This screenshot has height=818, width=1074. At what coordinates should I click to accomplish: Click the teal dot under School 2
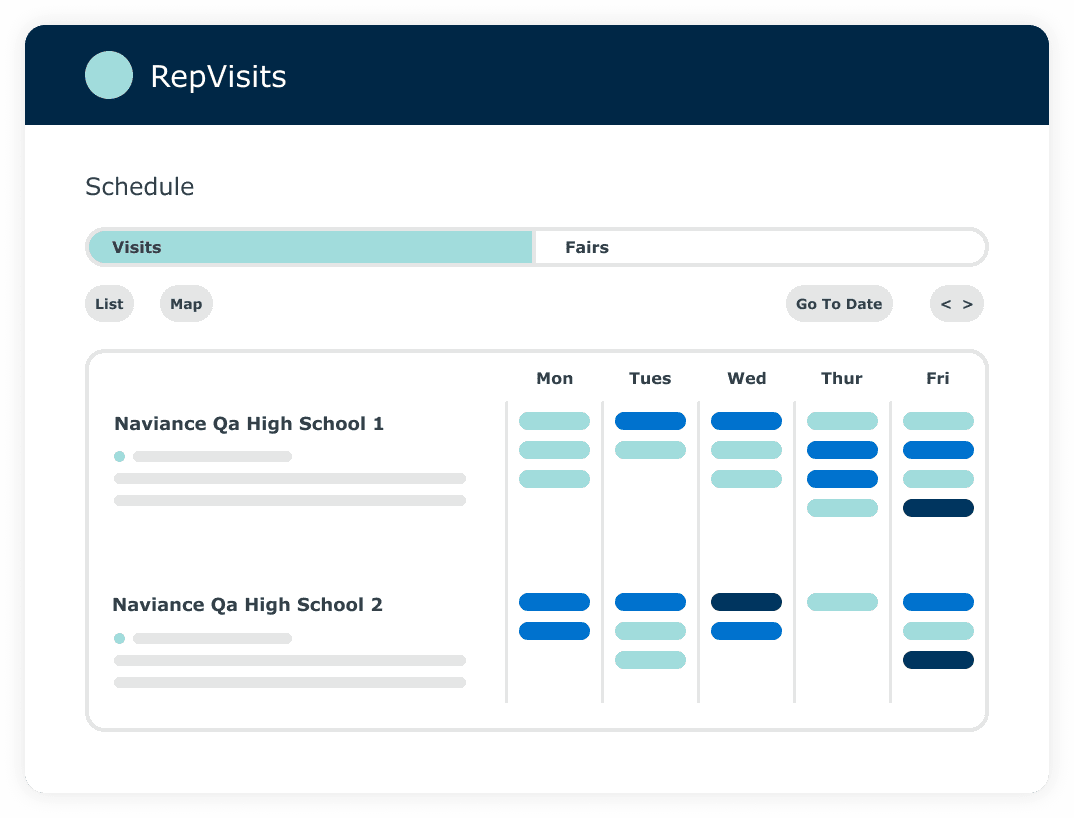[x=119, y=639]
